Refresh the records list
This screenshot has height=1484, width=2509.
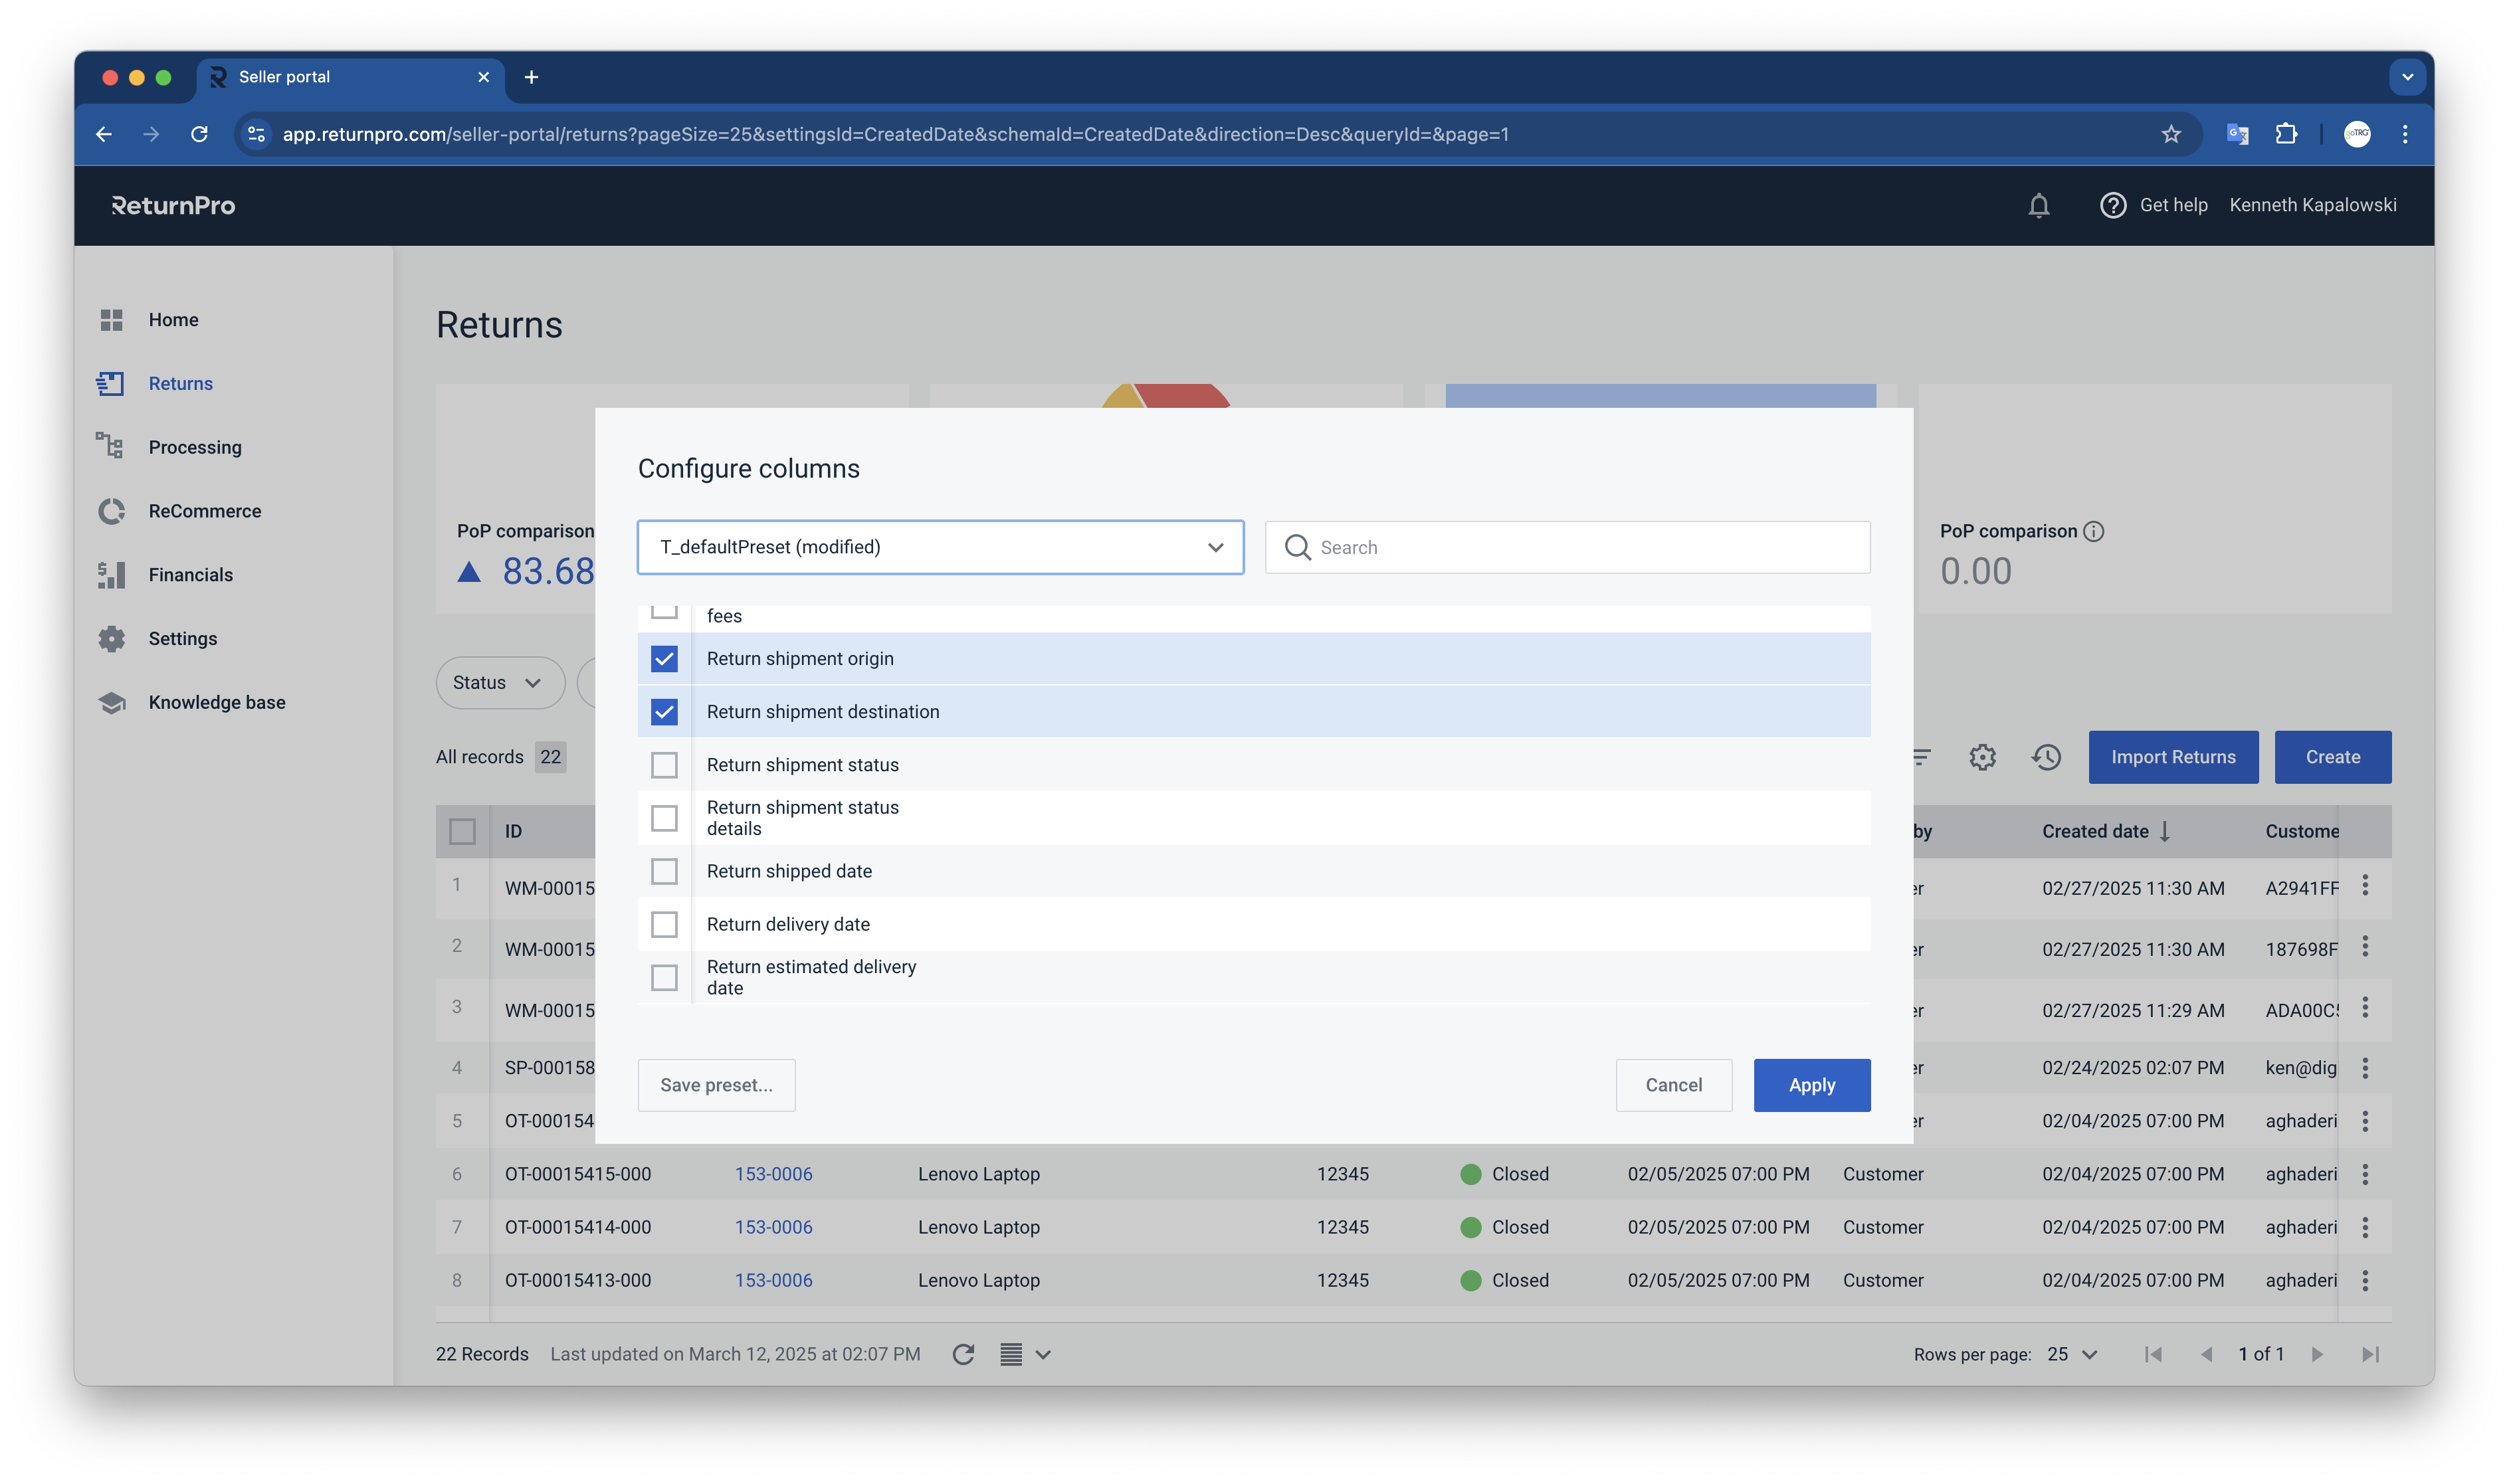pos(963,1354)
